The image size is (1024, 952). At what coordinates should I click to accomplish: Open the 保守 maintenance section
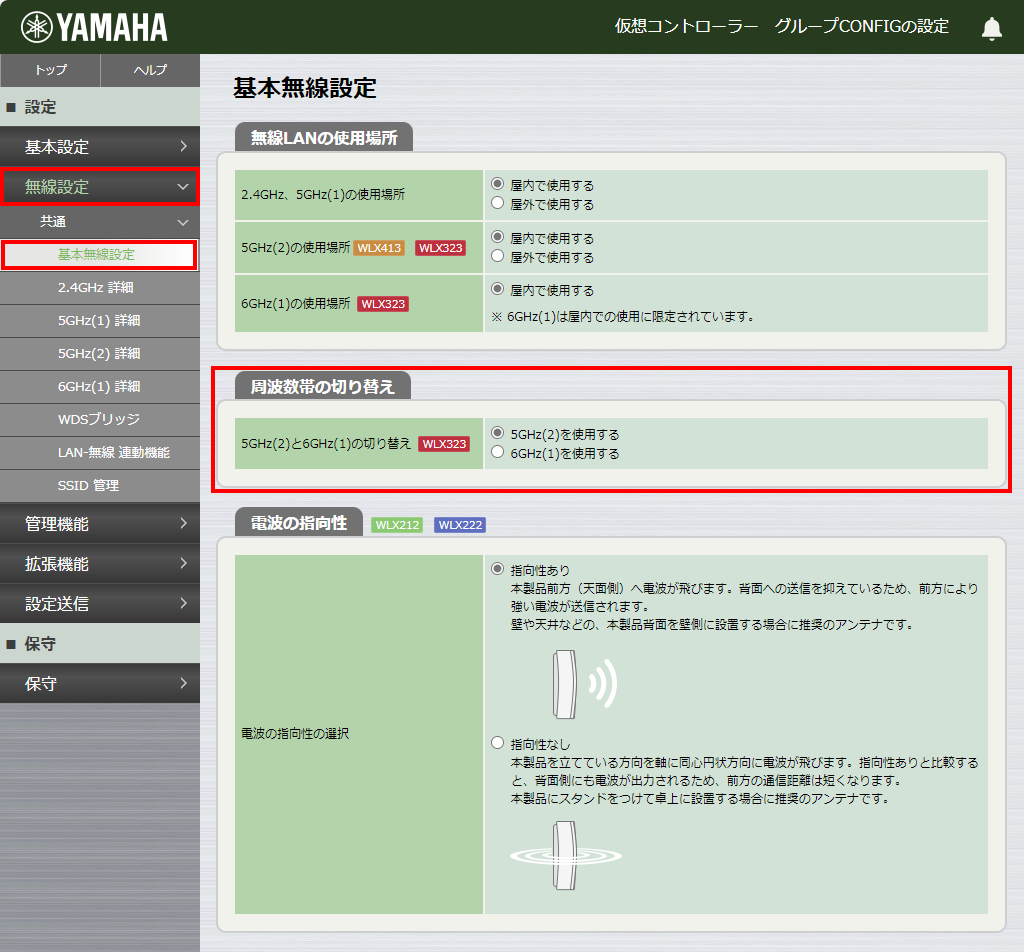(x=99, y=683)
